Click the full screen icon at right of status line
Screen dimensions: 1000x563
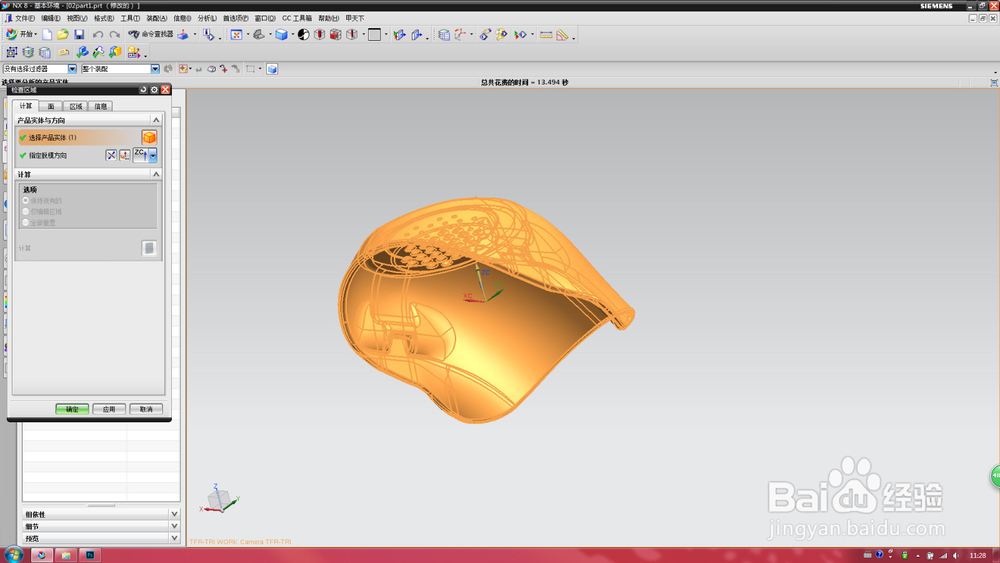click(994, 82)
